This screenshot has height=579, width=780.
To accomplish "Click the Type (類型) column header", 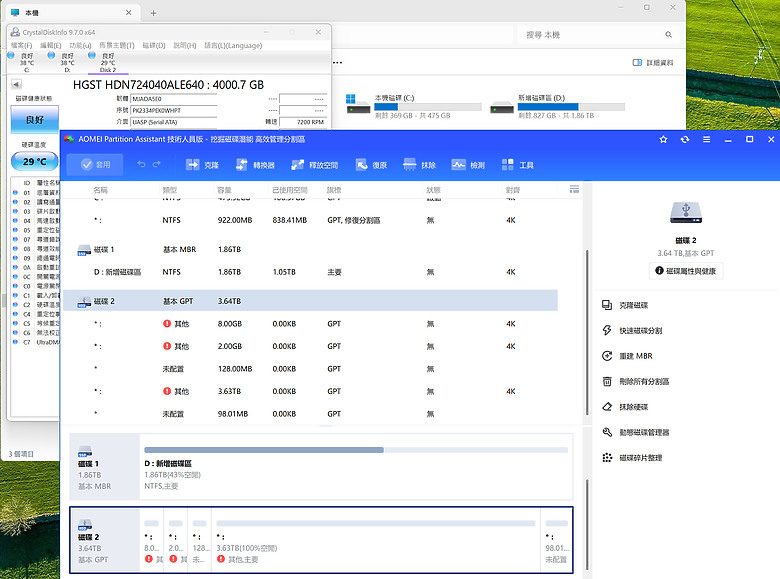I will [170, 190].
